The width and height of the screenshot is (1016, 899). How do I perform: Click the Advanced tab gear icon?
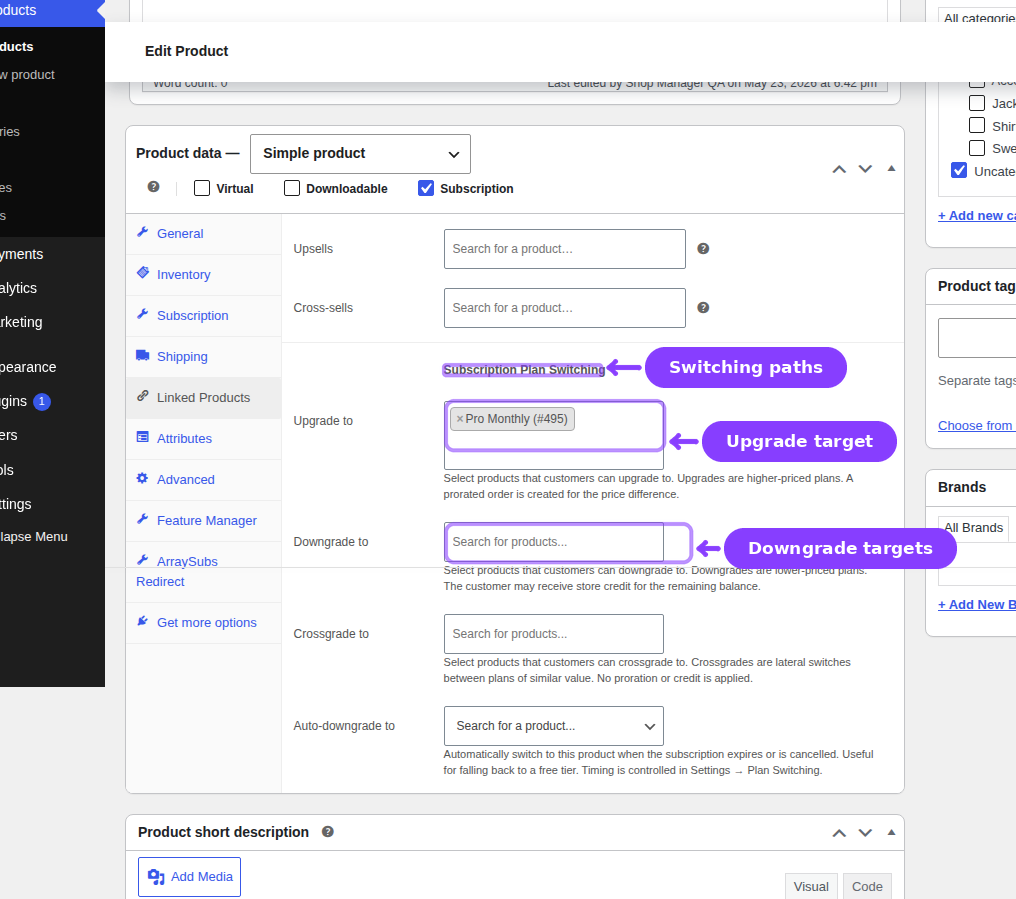tap(143, 478)
